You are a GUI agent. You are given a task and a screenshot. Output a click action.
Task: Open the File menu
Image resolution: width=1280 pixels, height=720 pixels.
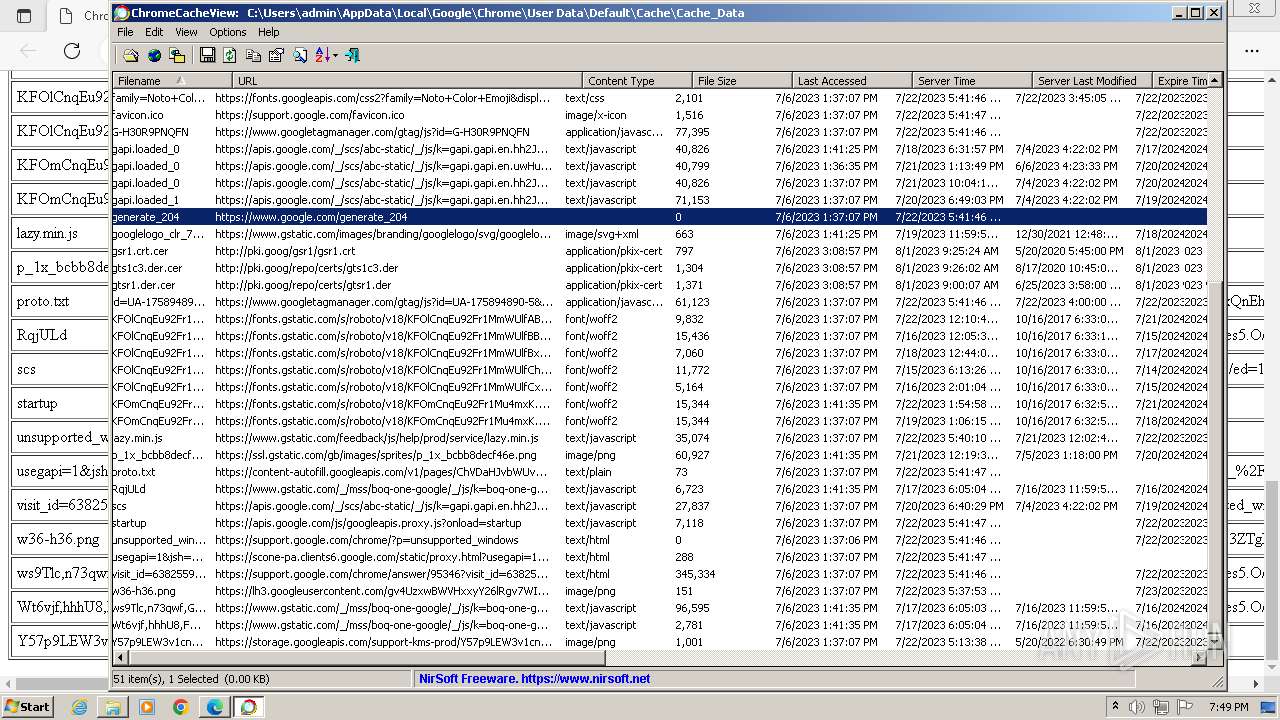125,32
